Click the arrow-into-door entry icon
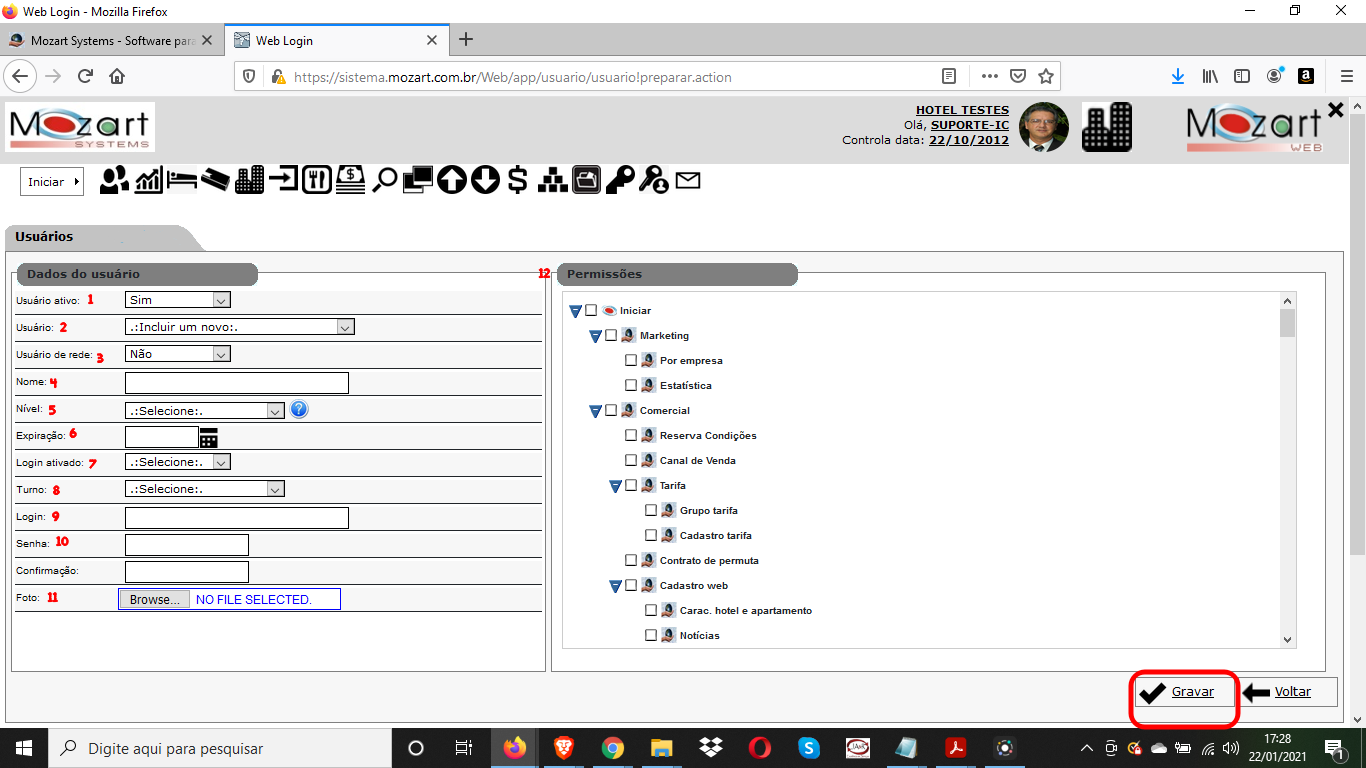Viewport: 1366px width, 768px height. pyautogui.click(x=283, y=180)
